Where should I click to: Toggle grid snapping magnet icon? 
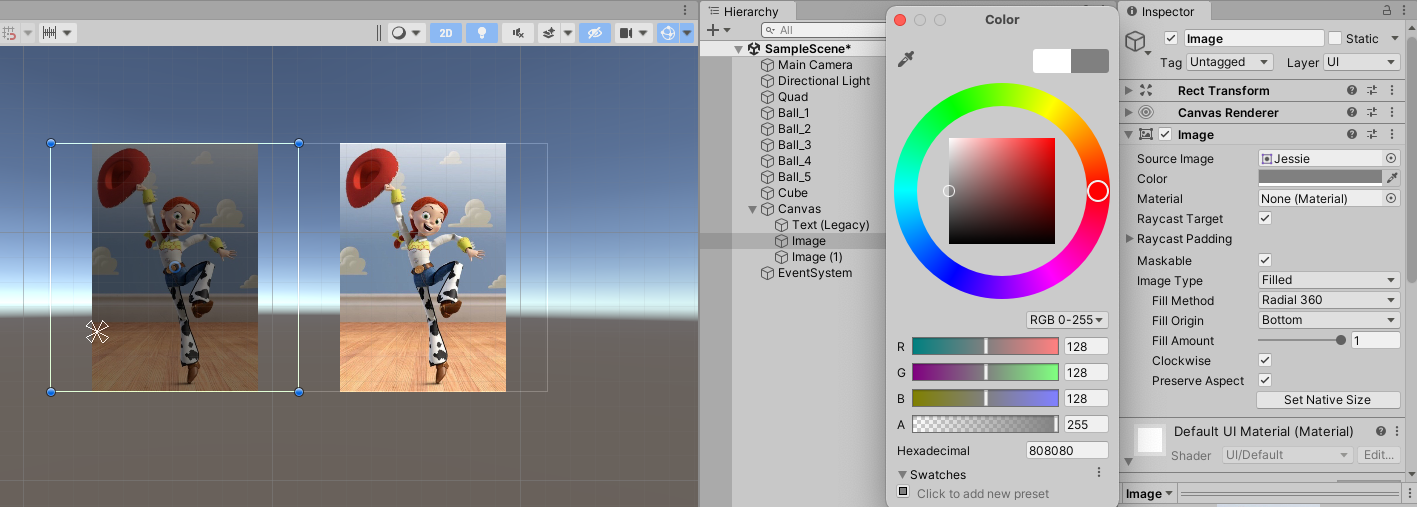[9, 33]
